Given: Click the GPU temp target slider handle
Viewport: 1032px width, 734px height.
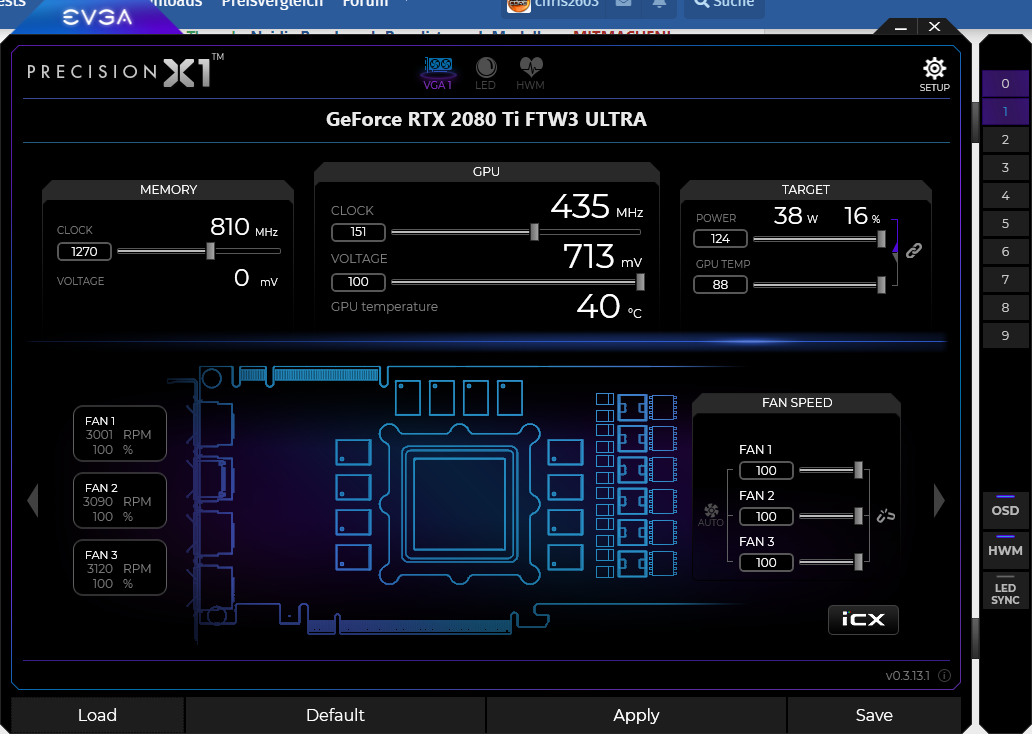Looking at the screenshot, I should coord(881,284).
